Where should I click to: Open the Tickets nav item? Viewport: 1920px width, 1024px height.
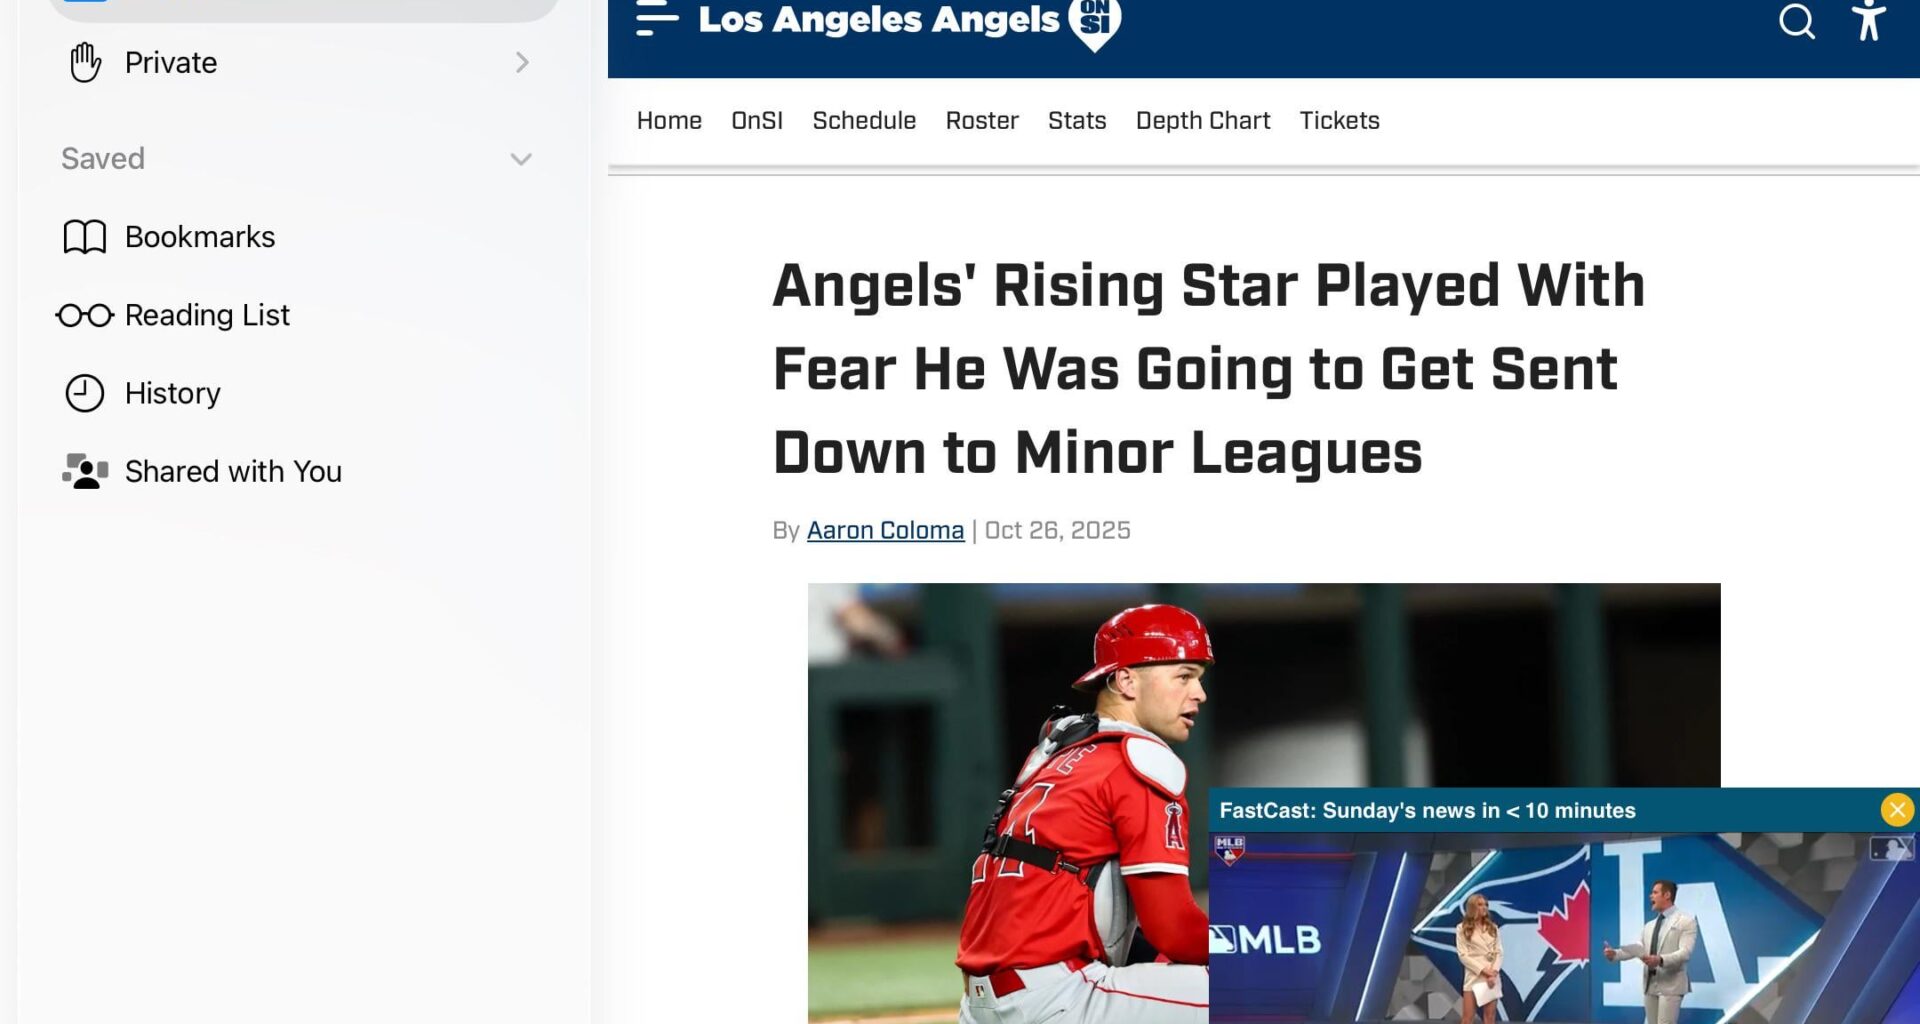(1339, 120)
